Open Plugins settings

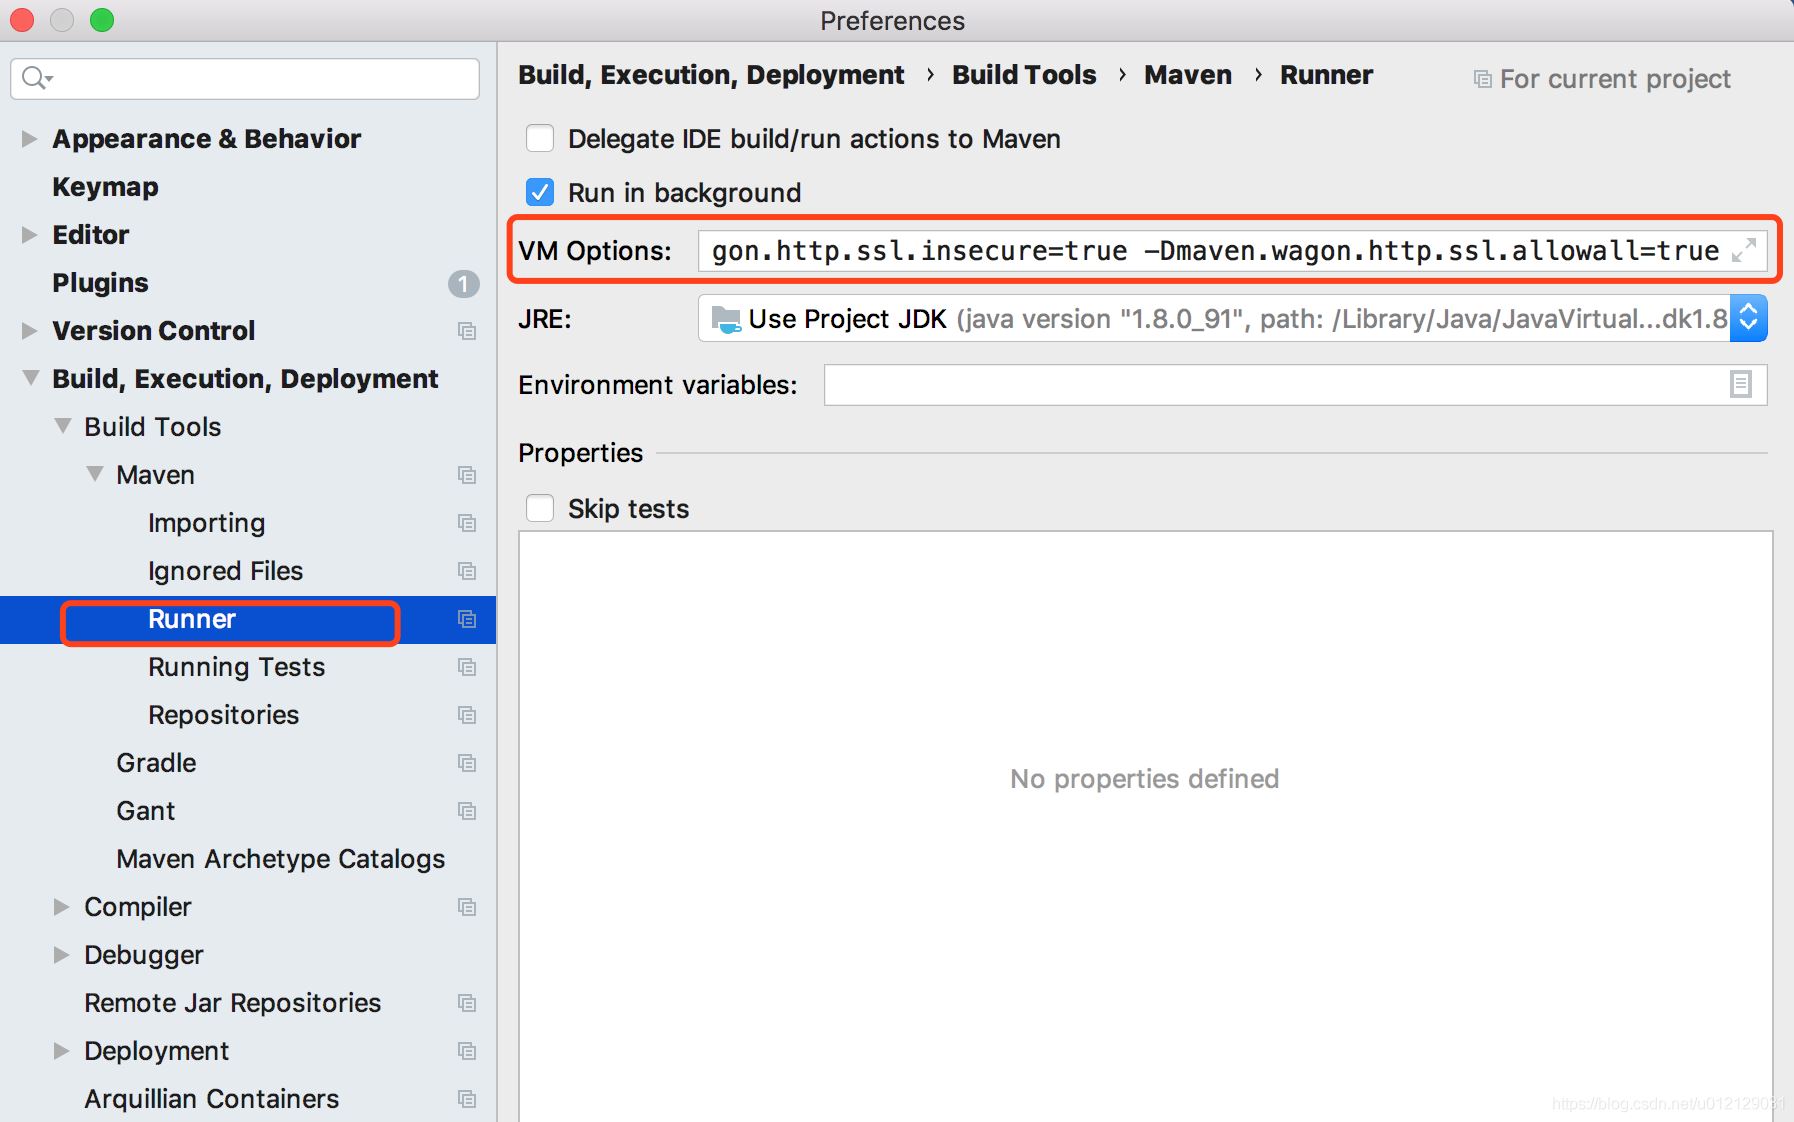tap(100, 283)
